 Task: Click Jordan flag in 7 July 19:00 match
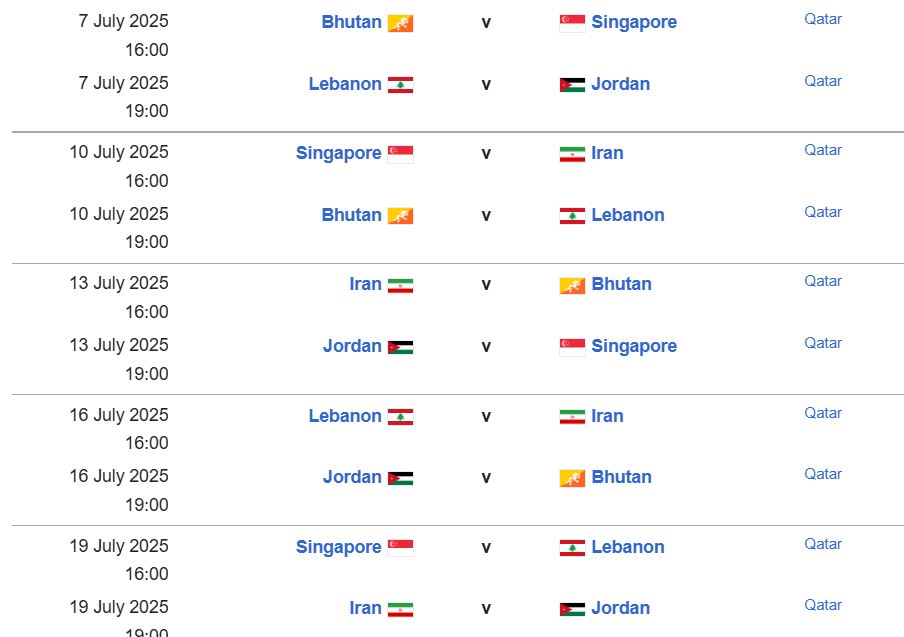click(x=572, y=85)
